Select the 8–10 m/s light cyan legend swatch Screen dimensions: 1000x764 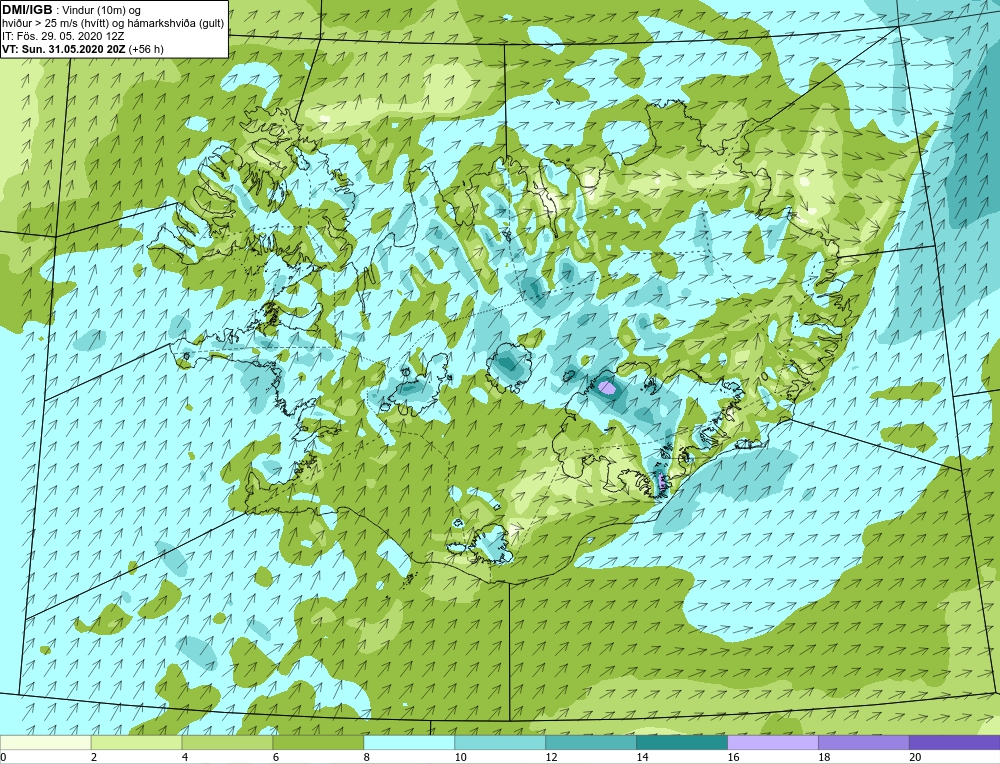tap(409, 743)
